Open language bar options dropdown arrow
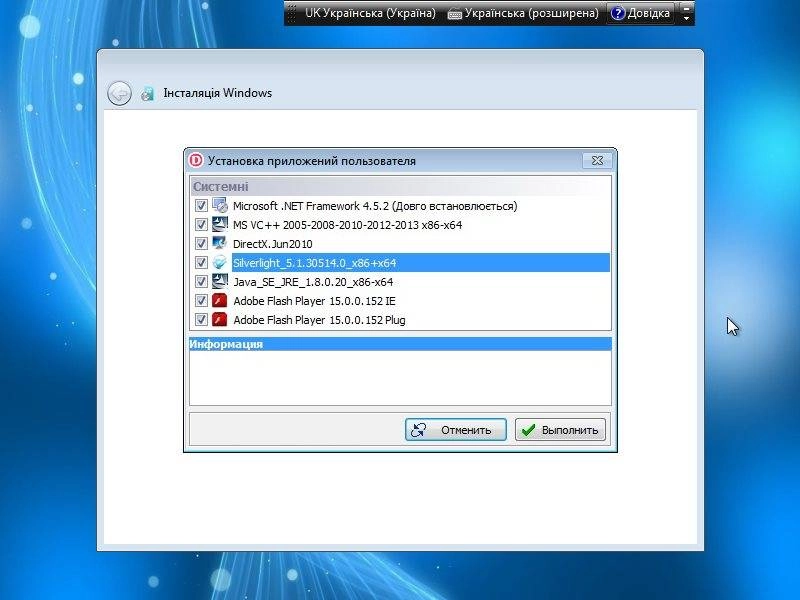 686,18
